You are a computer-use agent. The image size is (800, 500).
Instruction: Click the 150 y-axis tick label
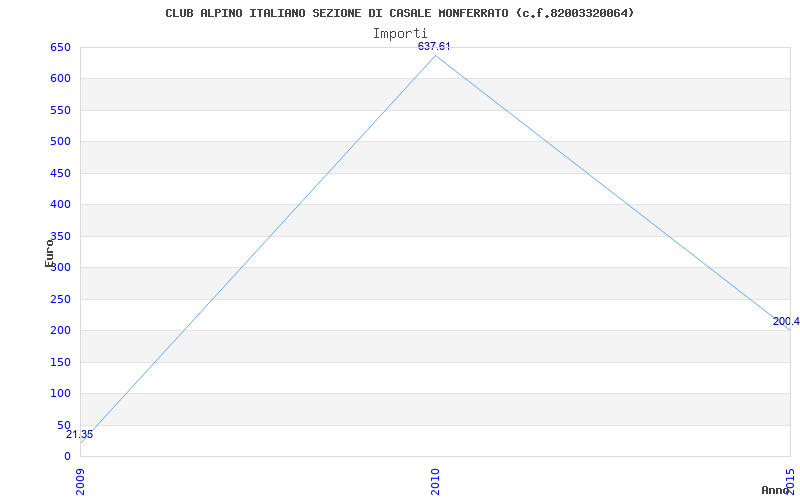click(60, 362)
